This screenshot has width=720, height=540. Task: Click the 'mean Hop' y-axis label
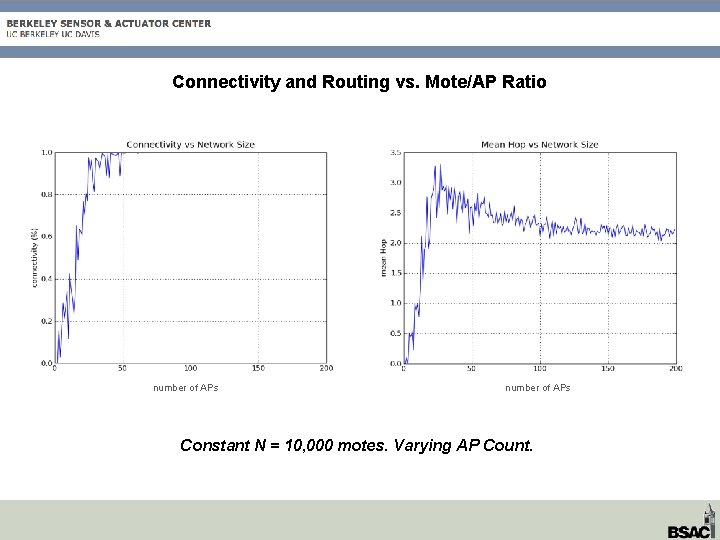pyautogui.click(x=383, y=258)
